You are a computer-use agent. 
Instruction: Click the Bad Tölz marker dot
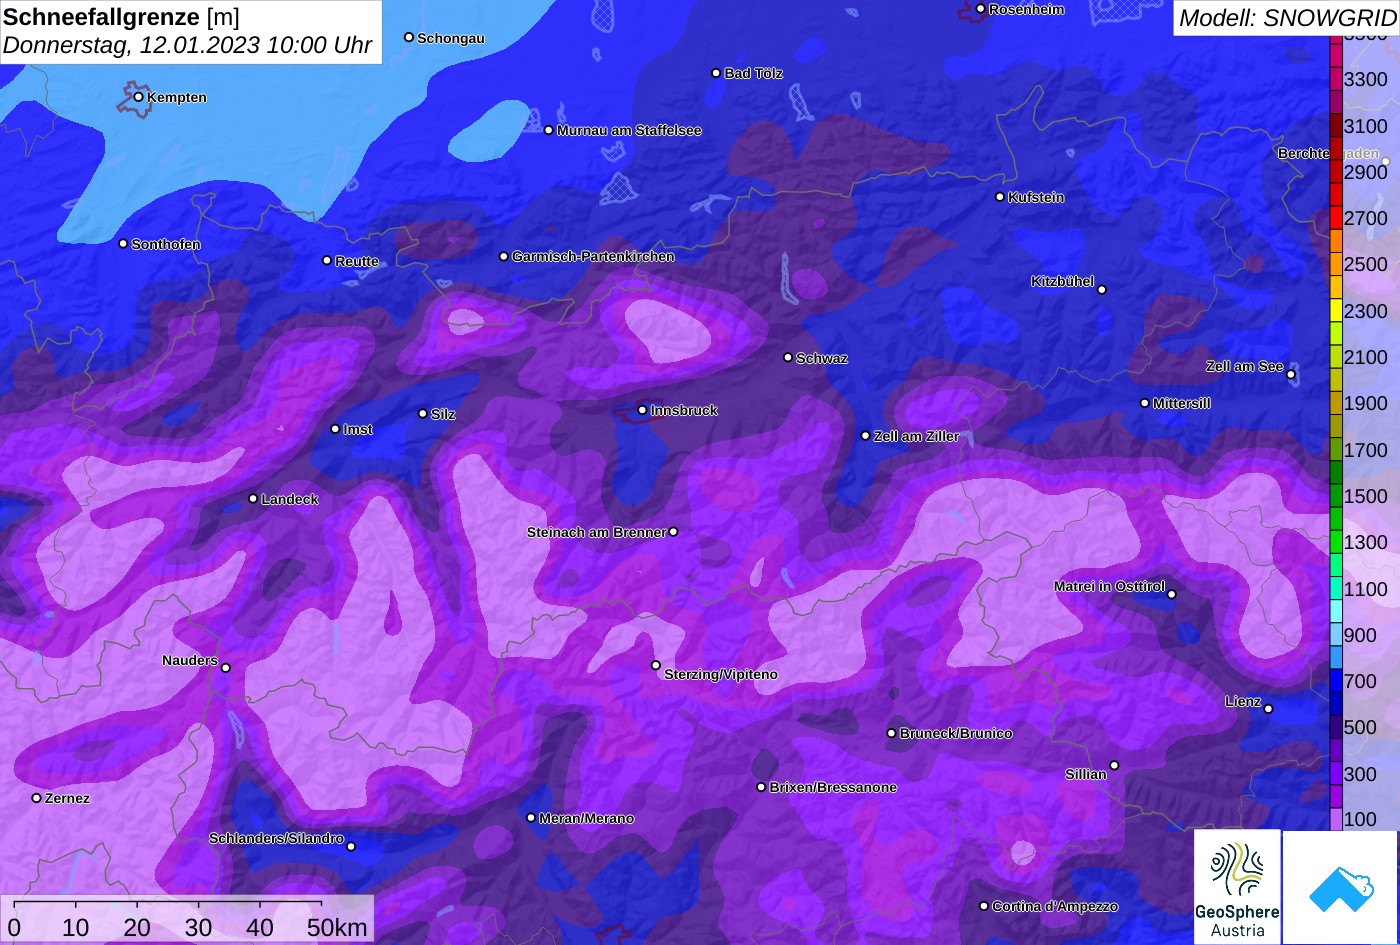(716, 73)
